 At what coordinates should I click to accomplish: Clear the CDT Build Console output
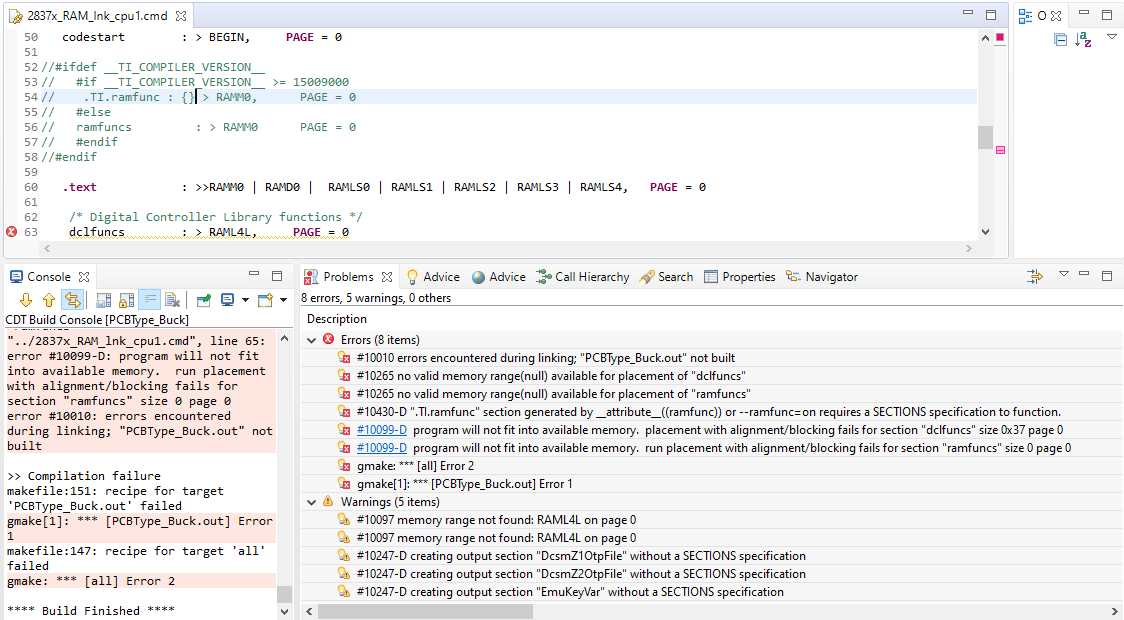pyautogui.click(x=171, y=300)
